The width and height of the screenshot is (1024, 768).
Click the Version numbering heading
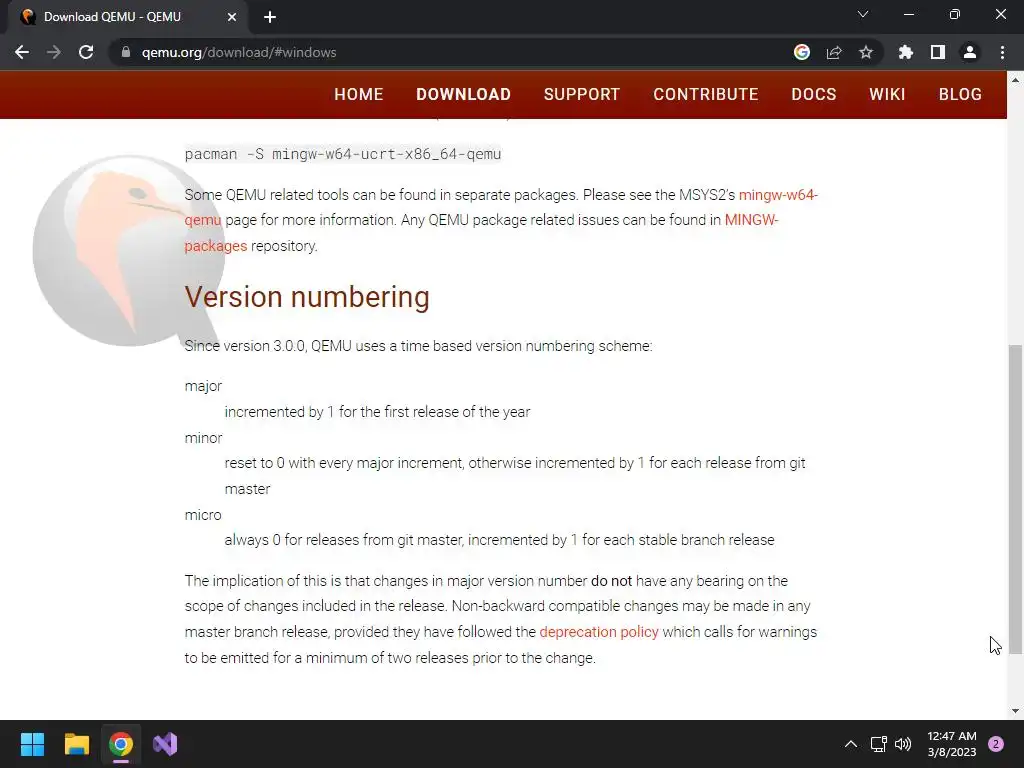[307, 296]
